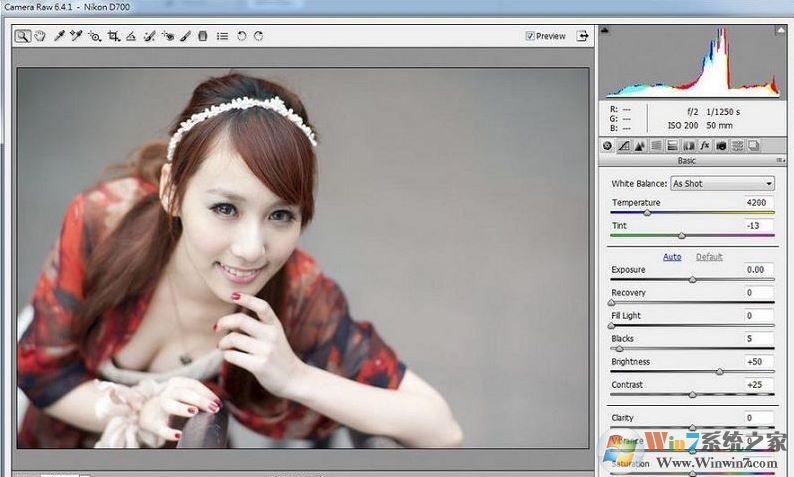Adjust the Temperature slider handle
Image resolution: width=794 pixels, height=477 pixels.
(647, 213)
